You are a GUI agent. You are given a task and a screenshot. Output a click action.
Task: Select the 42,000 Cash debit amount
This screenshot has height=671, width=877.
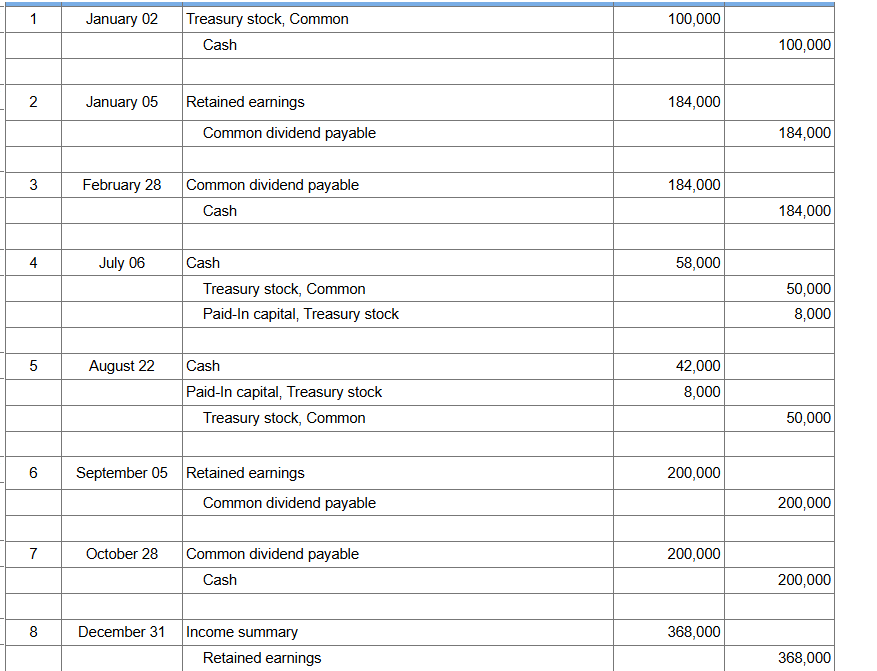tap(698, 366)
